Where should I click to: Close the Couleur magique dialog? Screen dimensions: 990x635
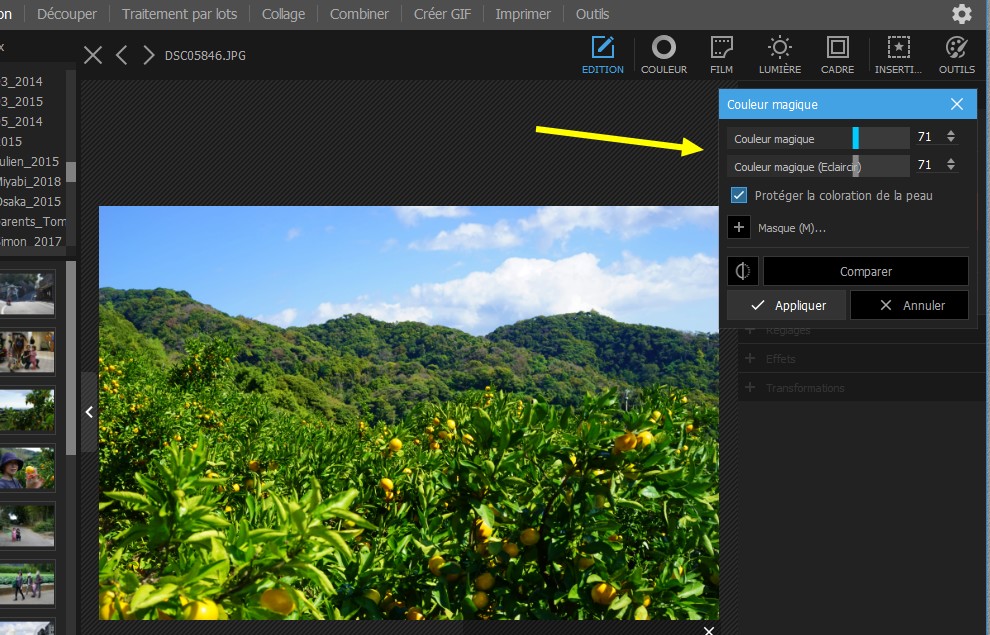957,104
